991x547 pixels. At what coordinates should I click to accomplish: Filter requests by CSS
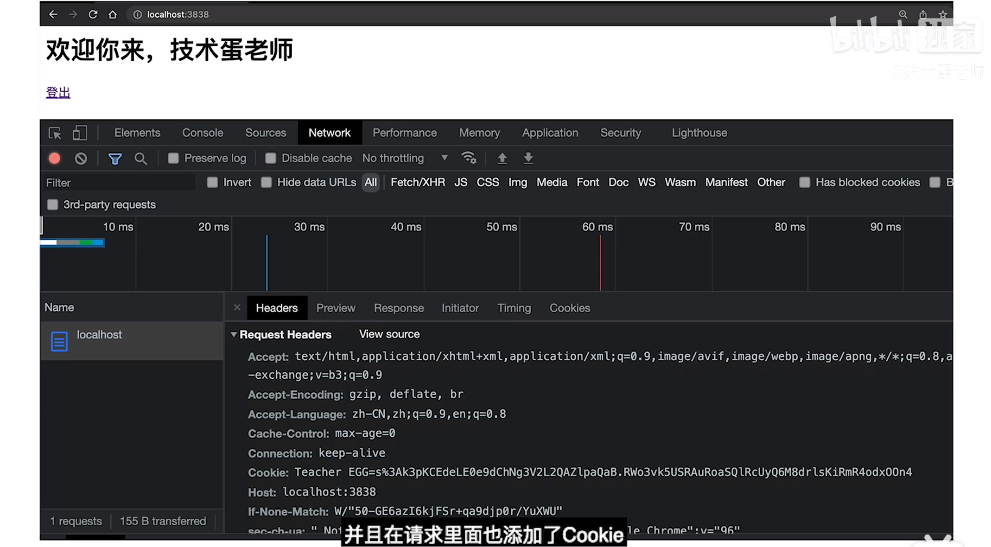(488, 182)
